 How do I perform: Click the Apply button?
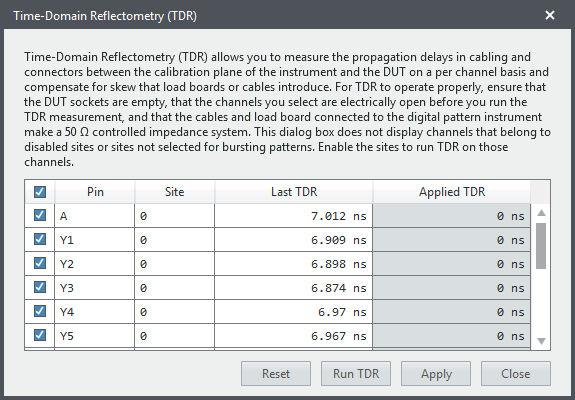(x=436, y=374)
